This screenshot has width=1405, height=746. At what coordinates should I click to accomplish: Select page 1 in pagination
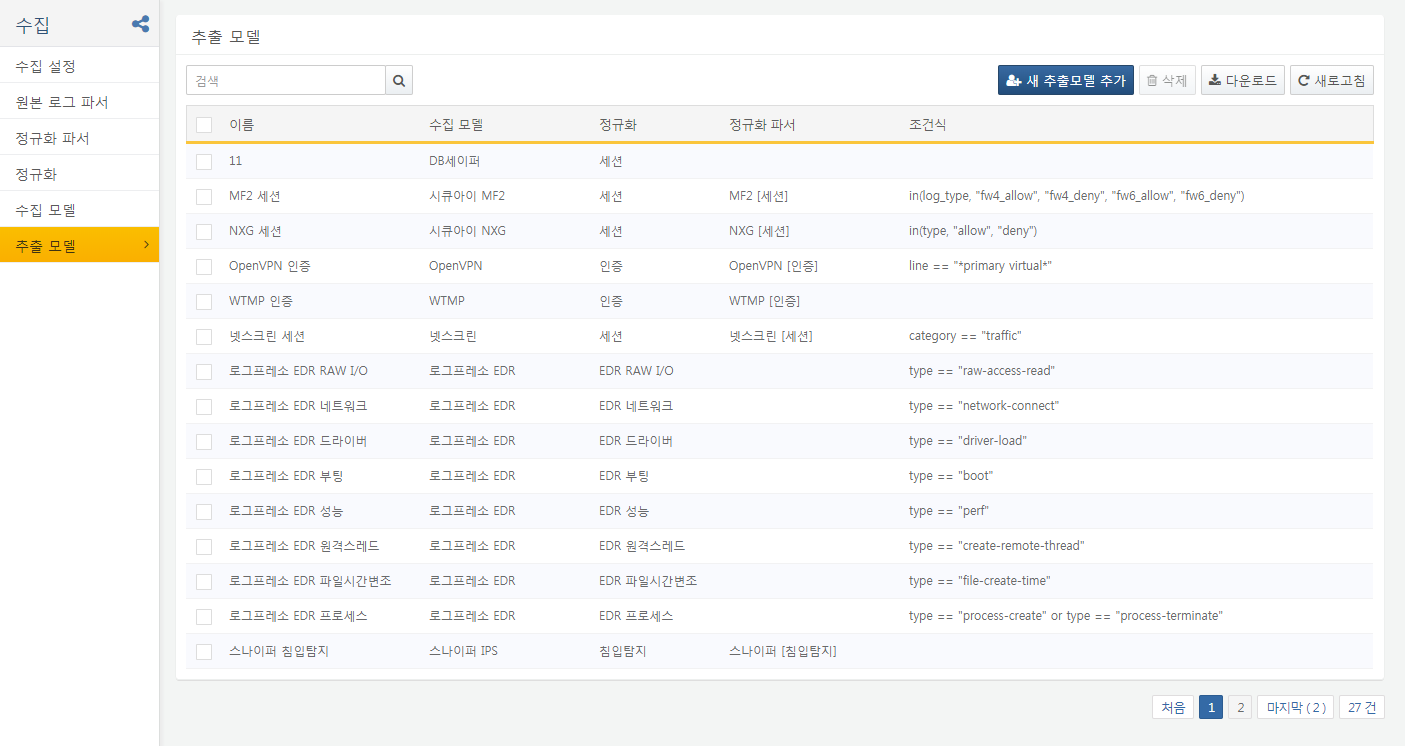(1211, 707)
